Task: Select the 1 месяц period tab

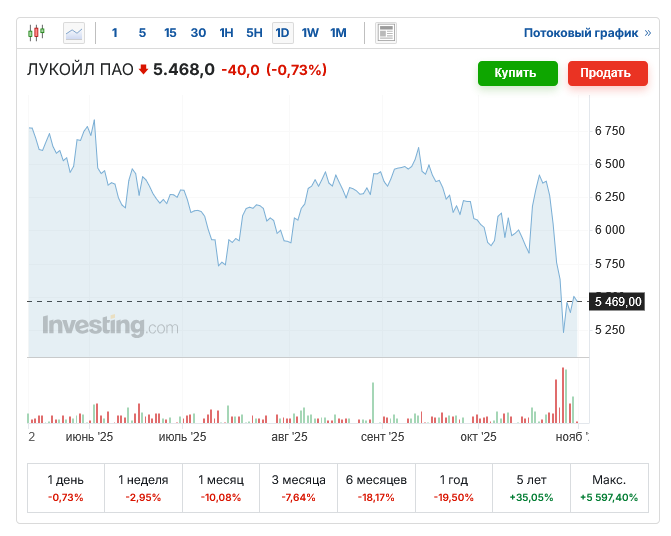Action: click(x=220, y=488)
